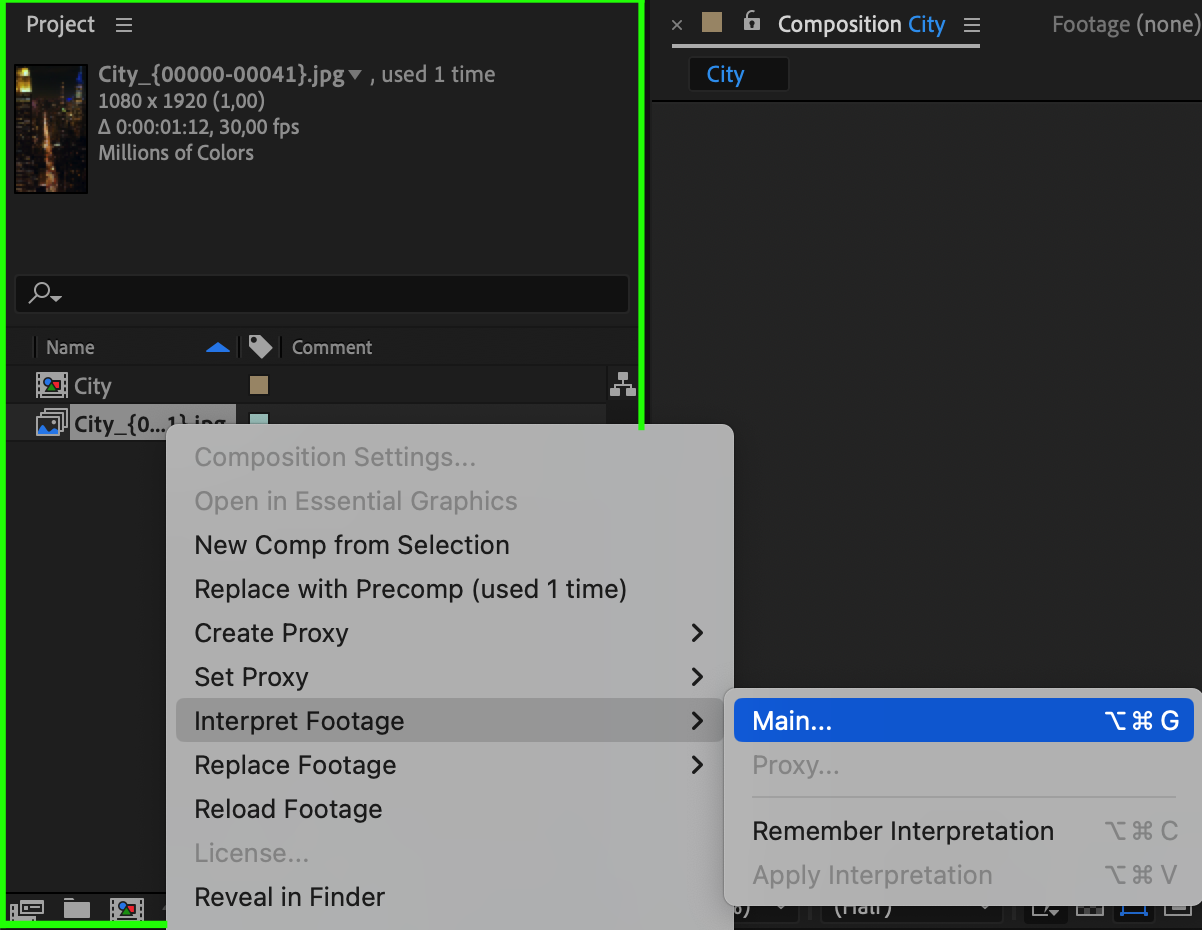This screenshot has height=930, width=1202.
Task: Expand the footage name dropdown arrow
Action: 355,75
